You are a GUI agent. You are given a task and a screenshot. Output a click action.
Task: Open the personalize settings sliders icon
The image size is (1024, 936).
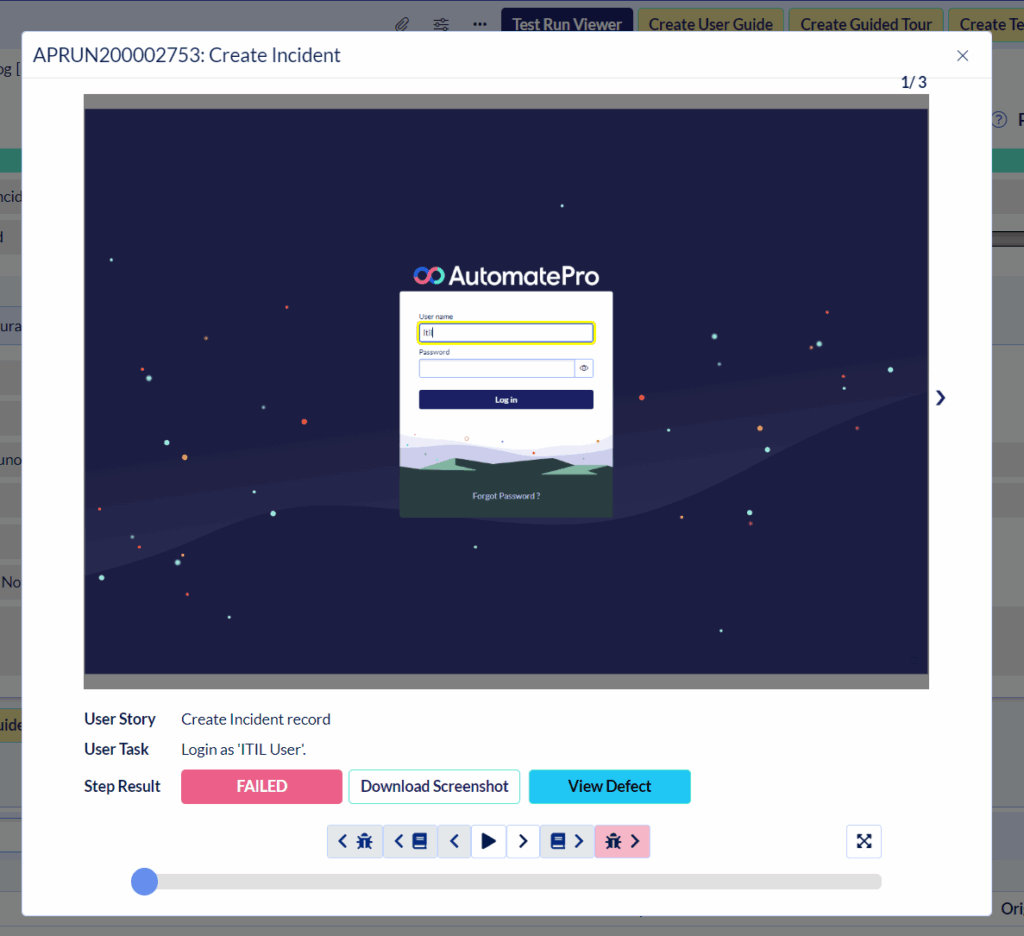[x=441, y=24]
